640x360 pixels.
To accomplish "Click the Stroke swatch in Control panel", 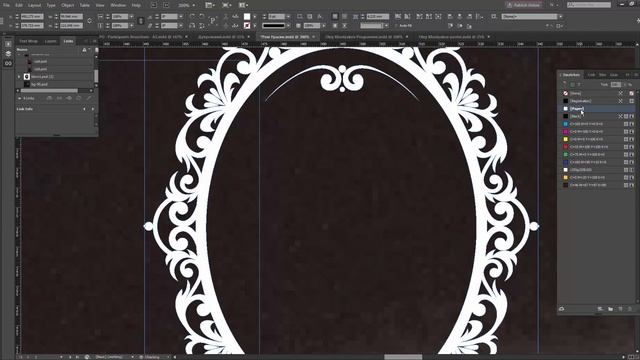I will 247,25.
